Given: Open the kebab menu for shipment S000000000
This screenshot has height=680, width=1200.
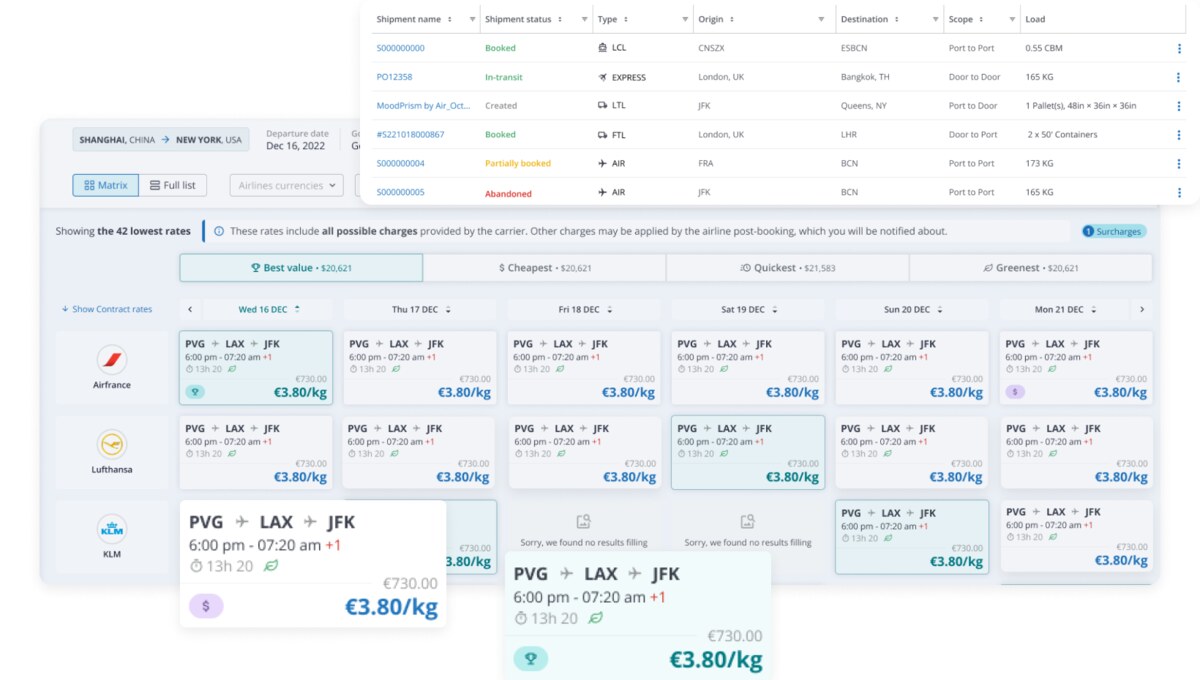Looking at the screenshot, I should 1179,48.
